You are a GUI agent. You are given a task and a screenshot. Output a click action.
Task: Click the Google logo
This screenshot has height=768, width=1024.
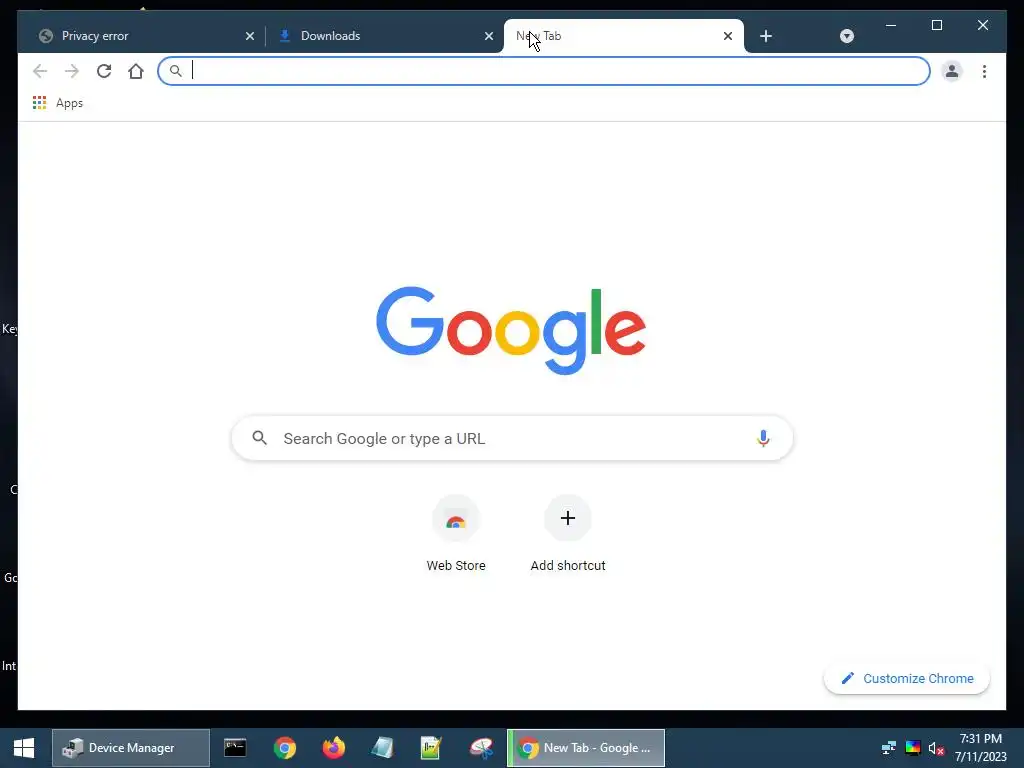point(511,330)
